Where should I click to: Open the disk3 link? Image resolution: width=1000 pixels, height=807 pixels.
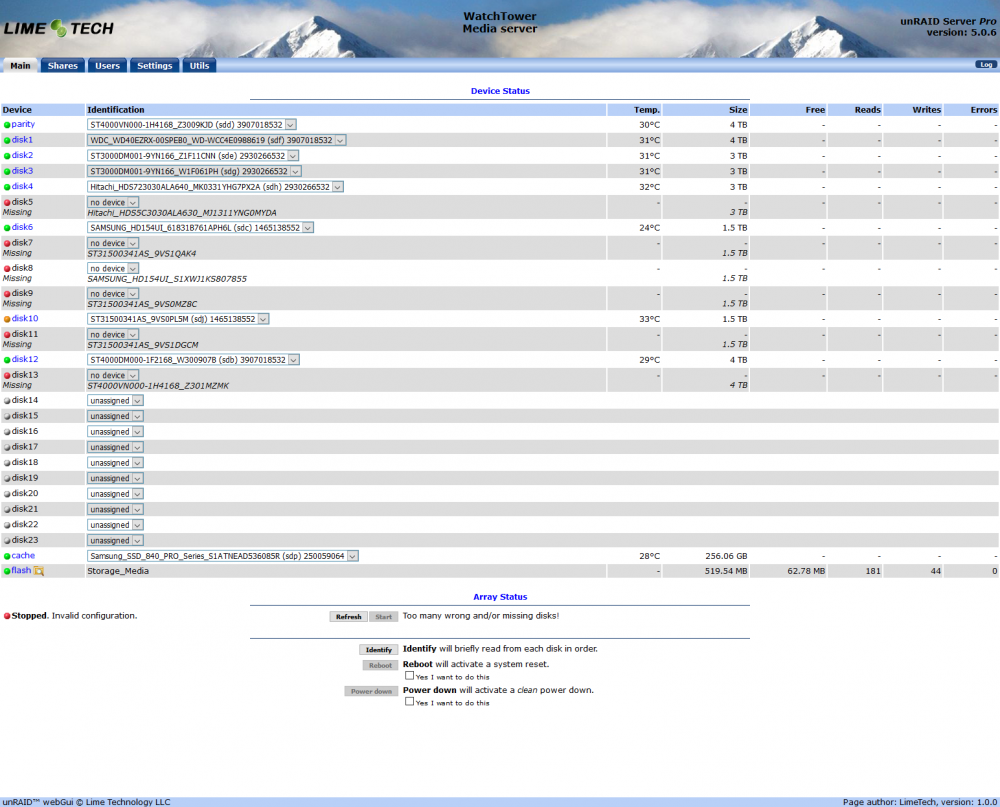pyautogui.click(x=22, y=171)
